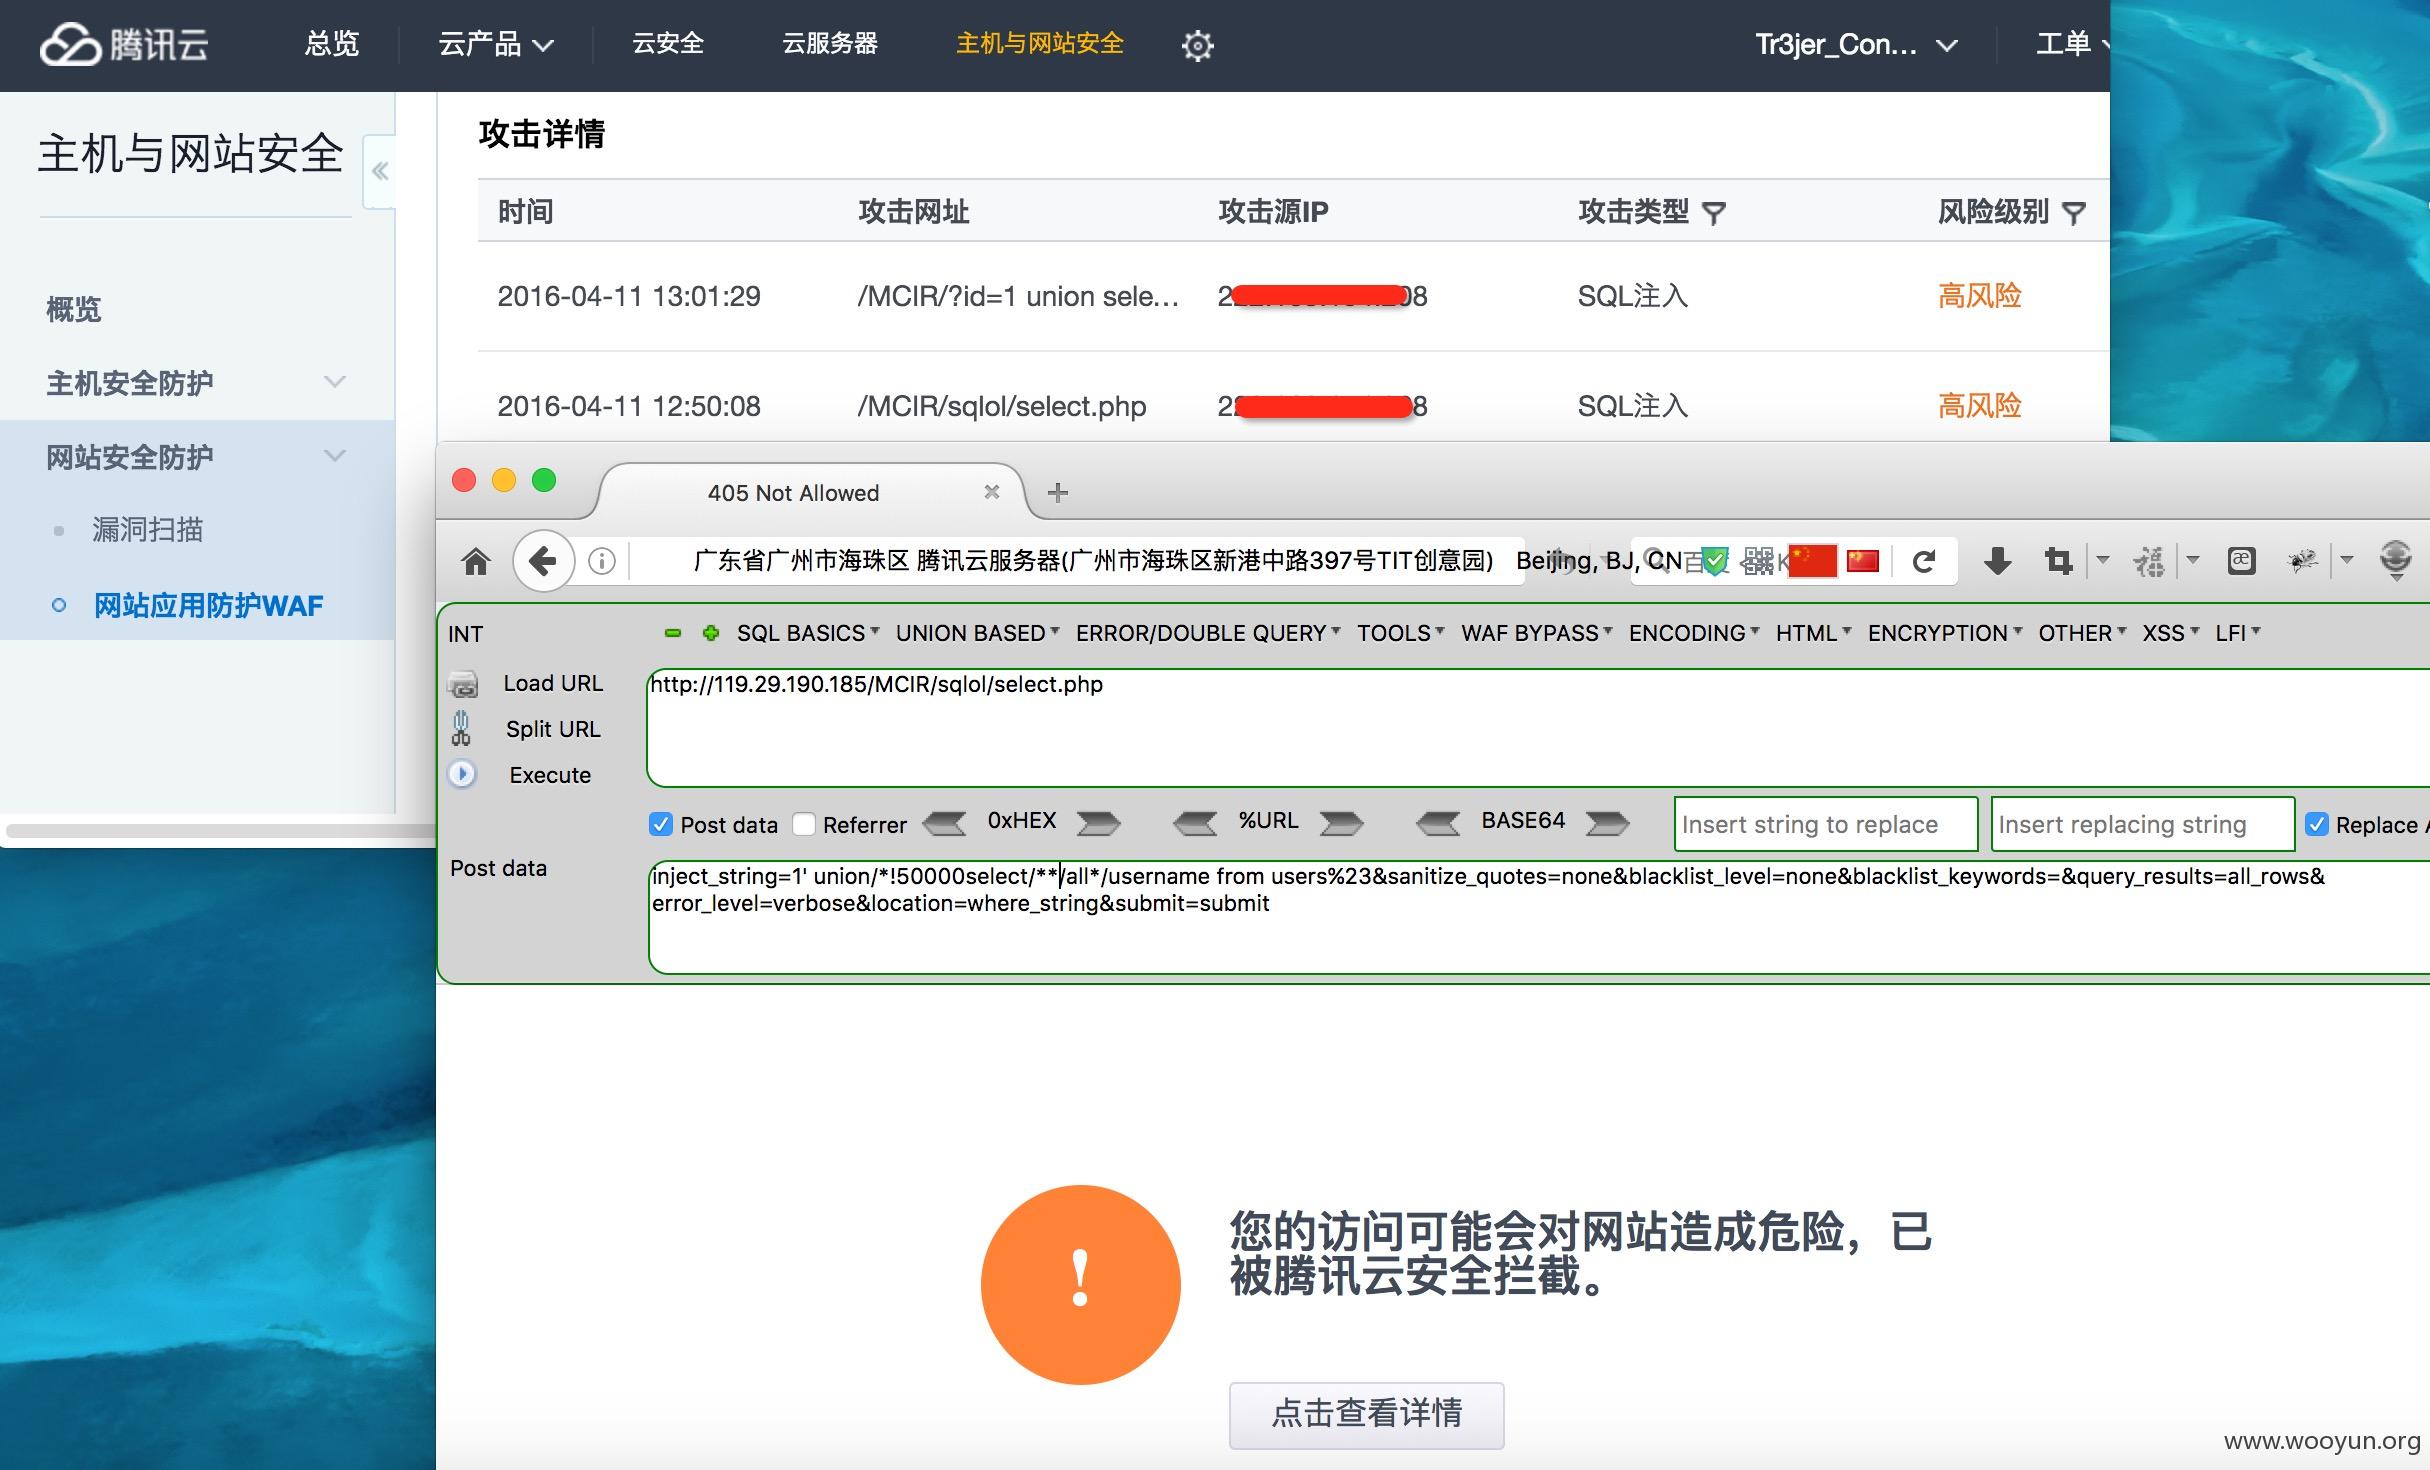Go to 云服务器 in top navigation
The image size is (2430, 1470).
[x=830, y=44]
